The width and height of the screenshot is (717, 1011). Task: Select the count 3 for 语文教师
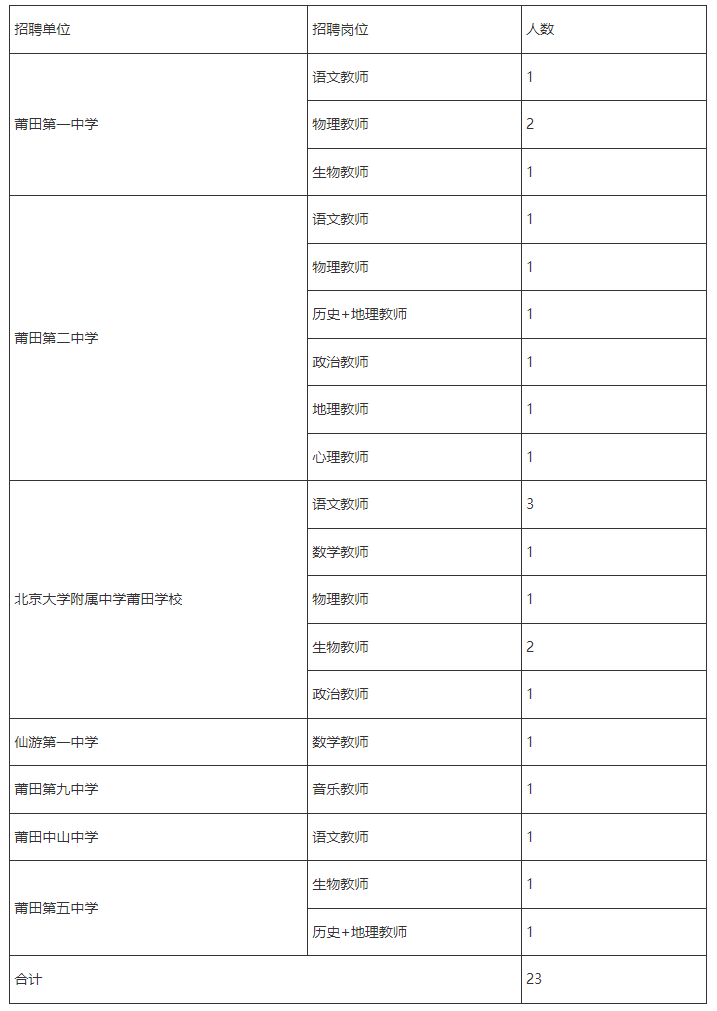530,504
